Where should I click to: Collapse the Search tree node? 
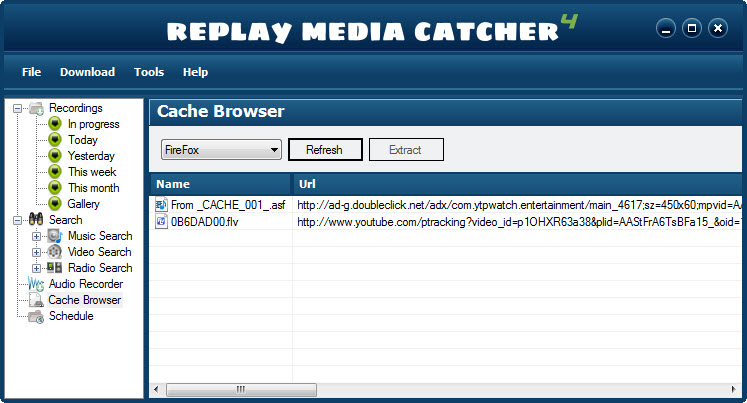[x=18, y=220]
